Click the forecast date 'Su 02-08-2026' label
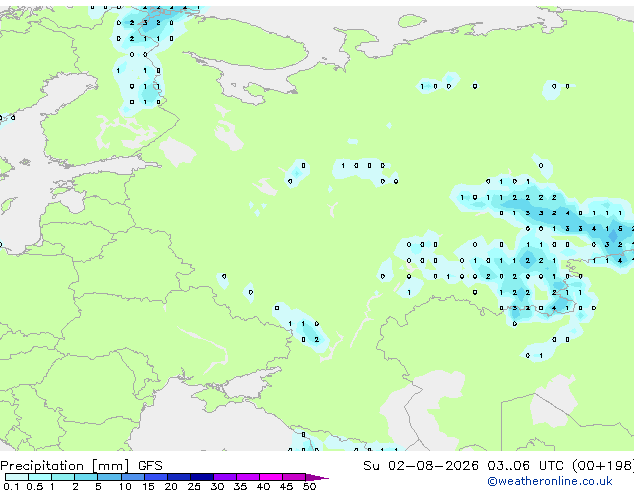Viewport: 634px width, 490px height. (421, 466)
